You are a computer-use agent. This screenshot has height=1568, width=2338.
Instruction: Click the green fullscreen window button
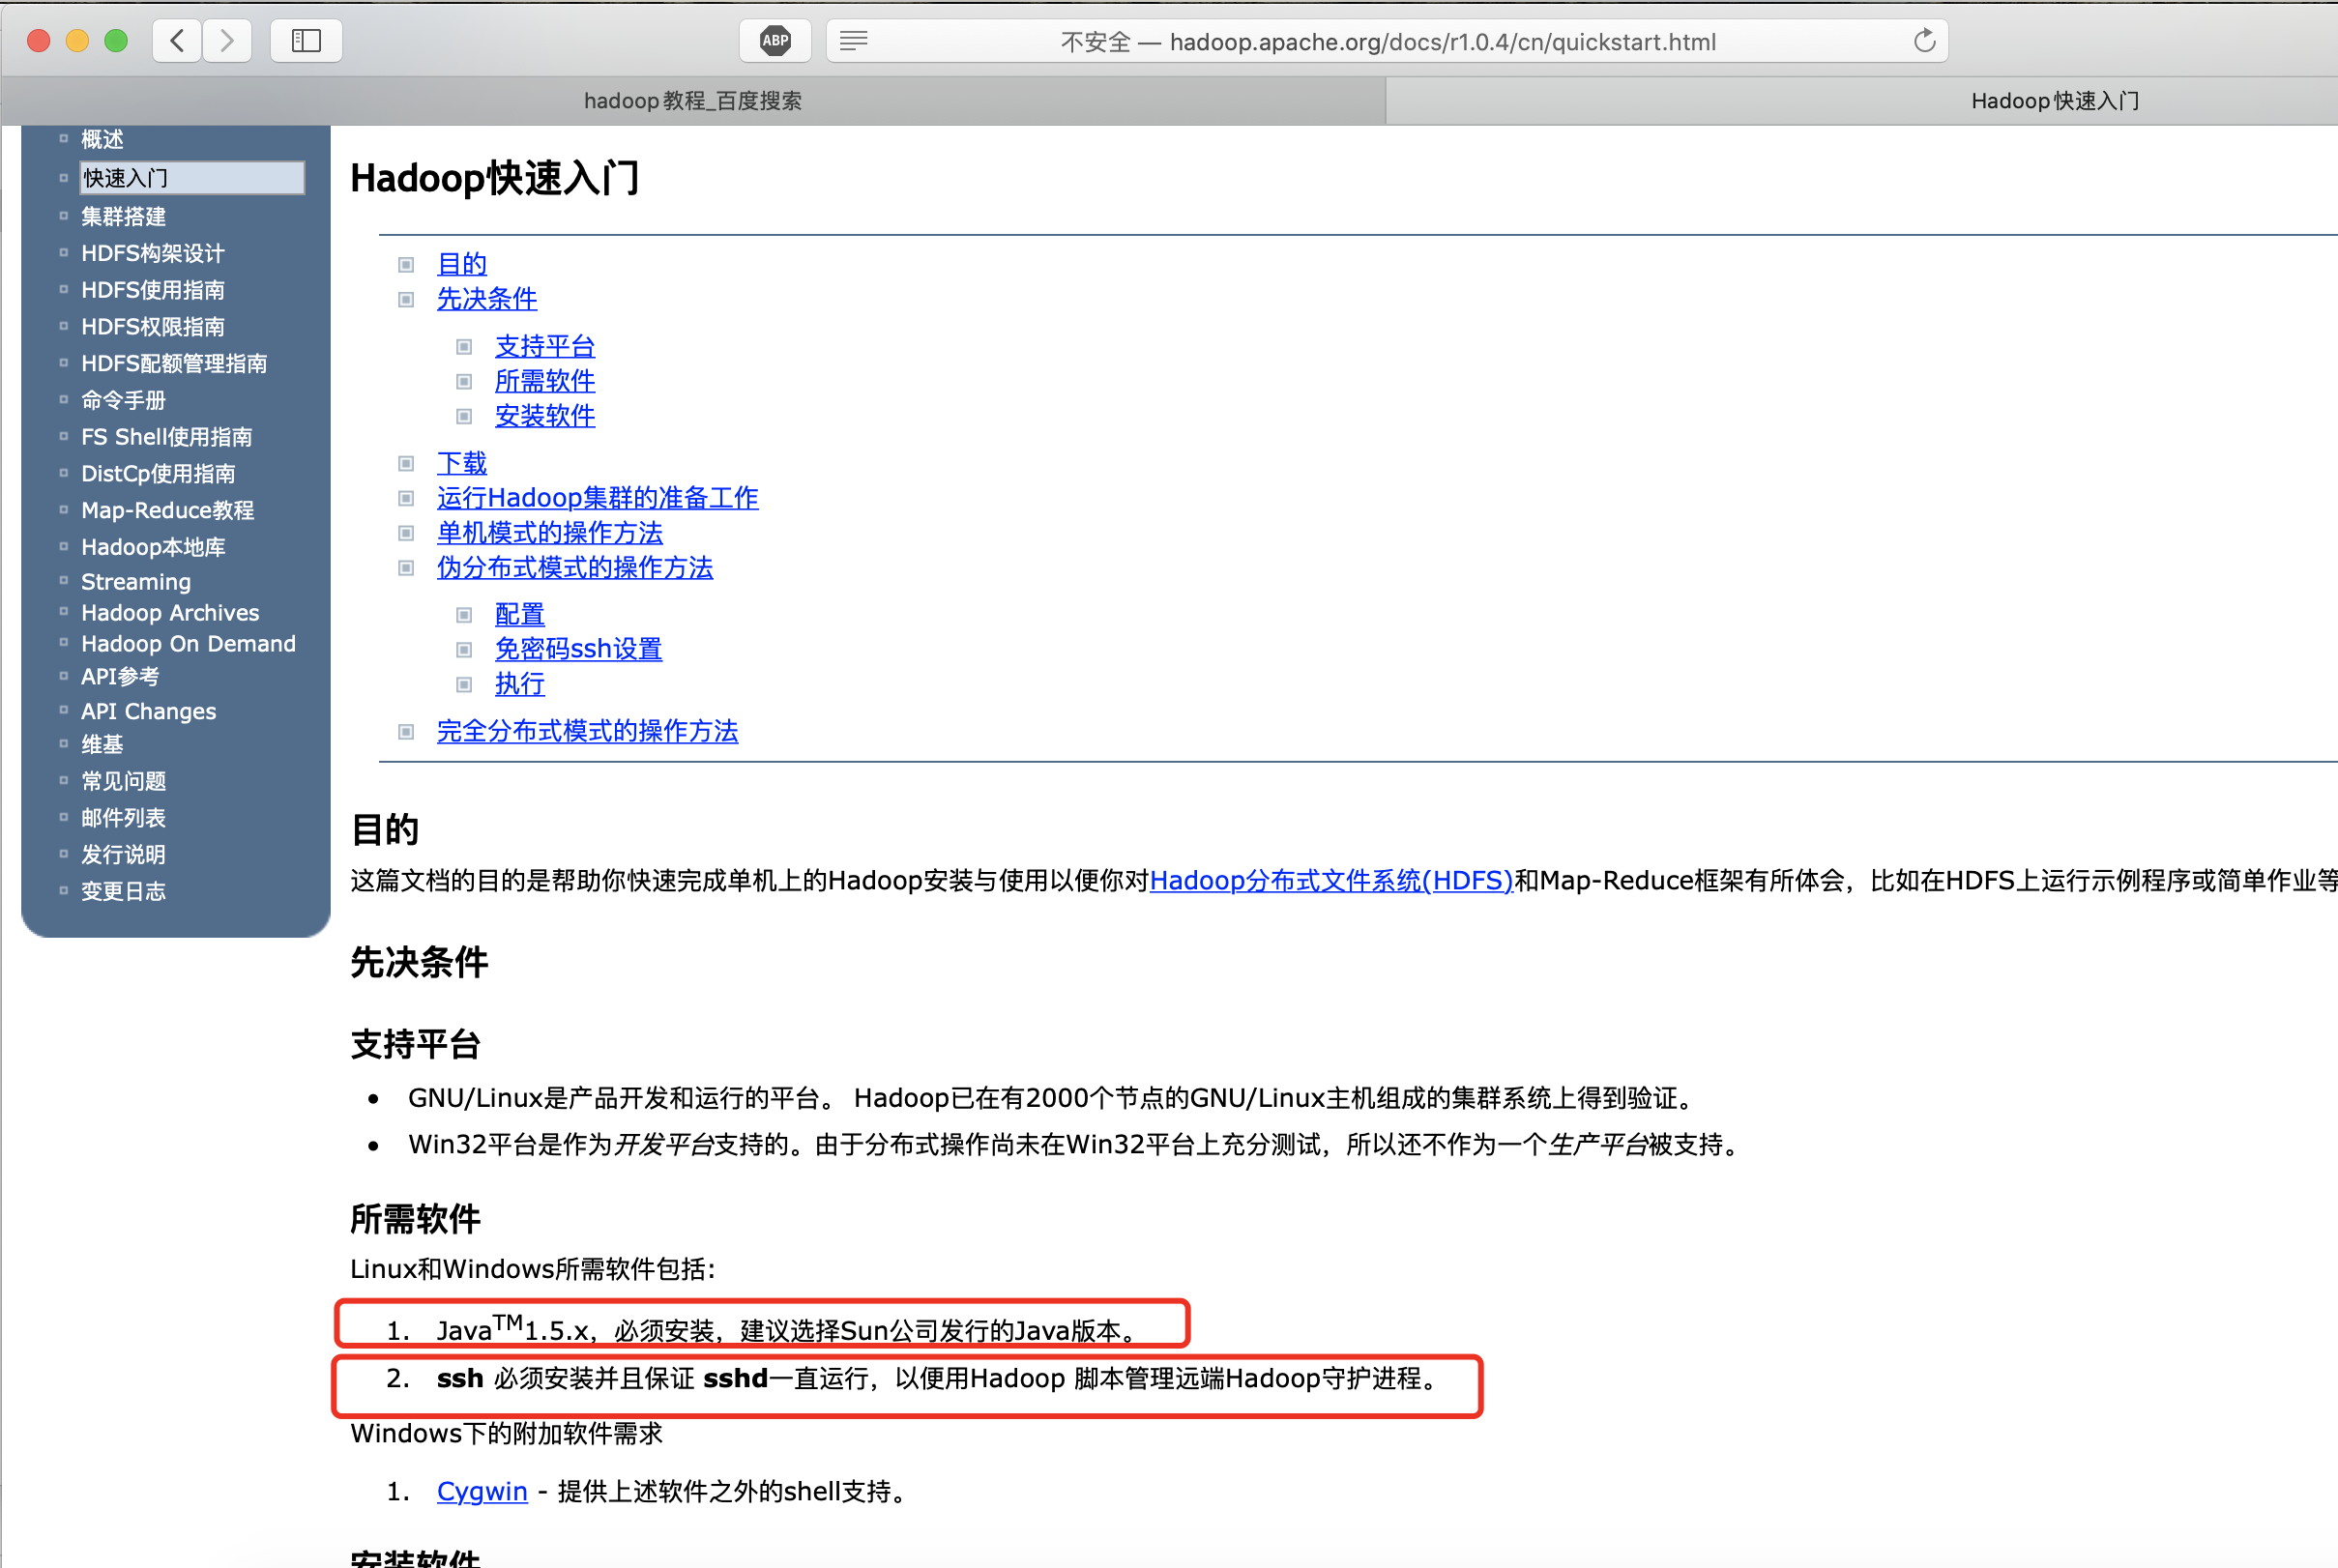116,41
